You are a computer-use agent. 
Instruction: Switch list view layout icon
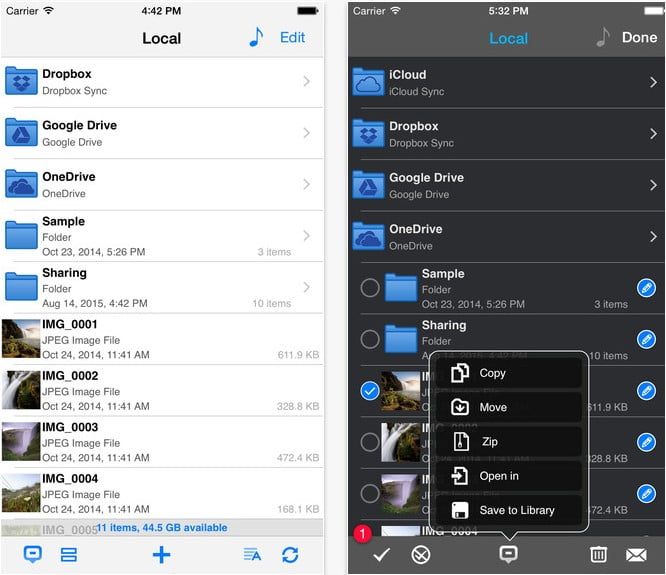tap(69, 555)
